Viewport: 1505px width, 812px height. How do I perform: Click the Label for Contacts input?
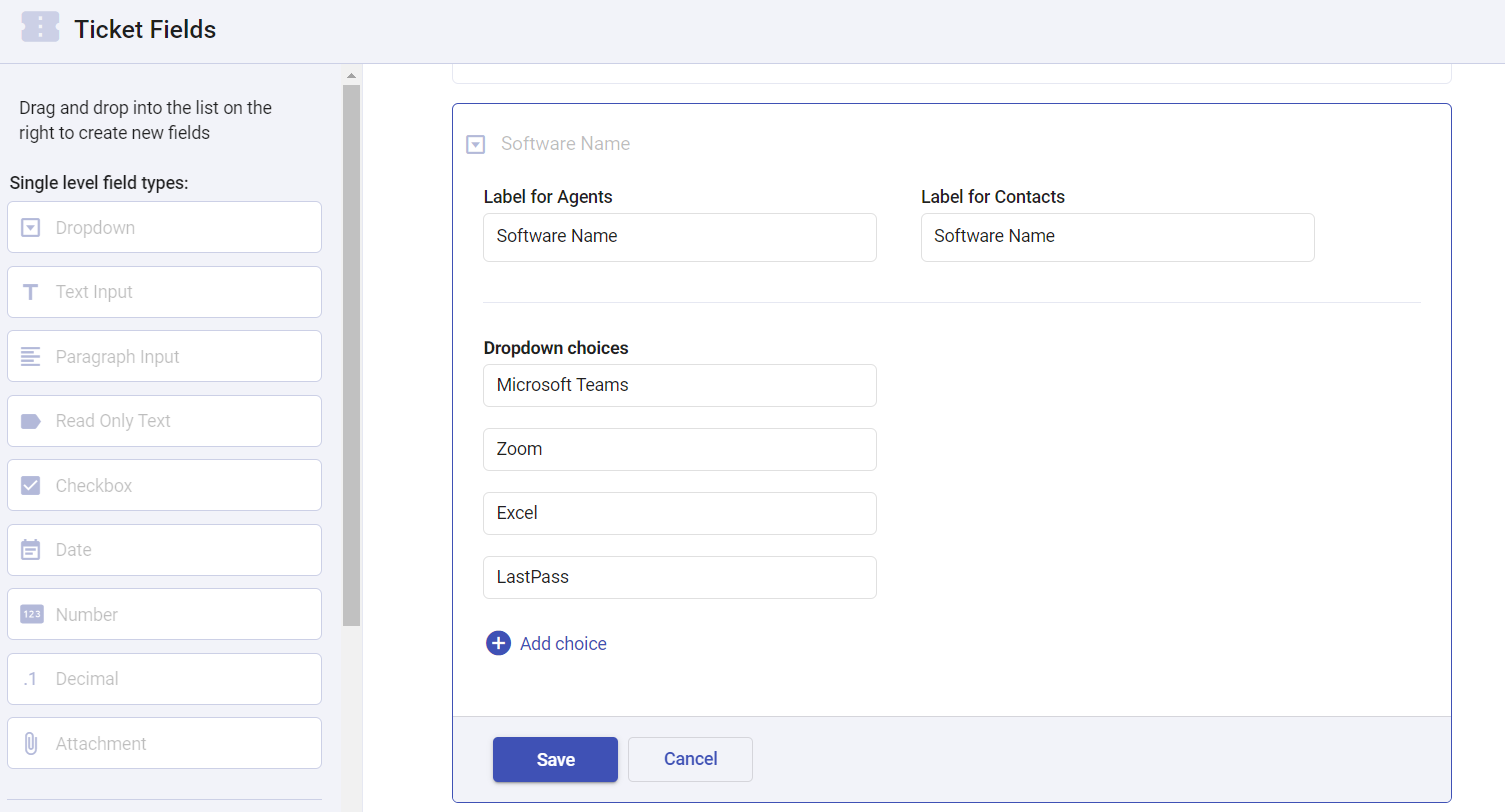(x=1117, y=237)
